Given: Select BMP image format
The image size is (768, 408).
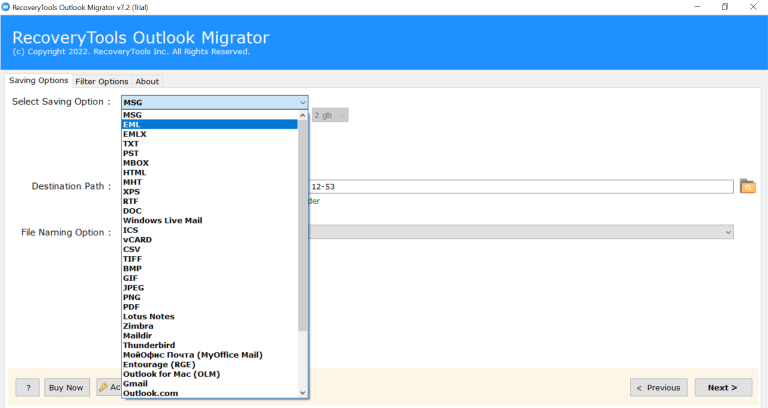Looking at the screenshot, I should (210, 268).
